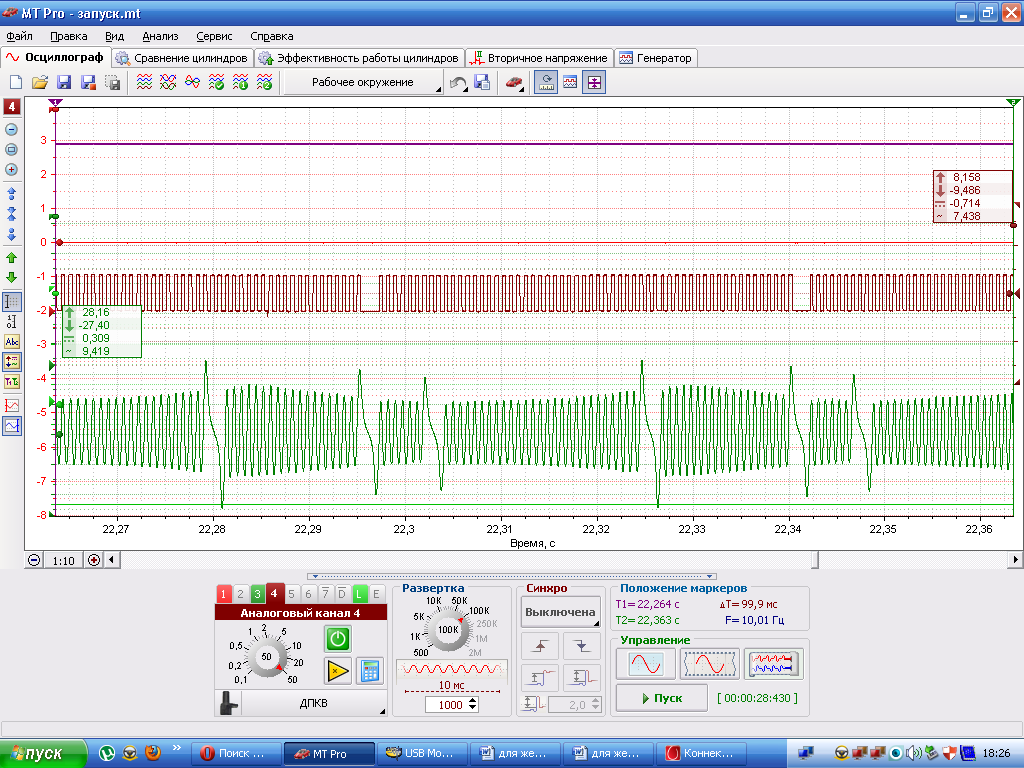Toggle the grid scale icon in left toolbar
Image resolution: width=1024 pixels, height=768 pixels.
coord(12,302)
